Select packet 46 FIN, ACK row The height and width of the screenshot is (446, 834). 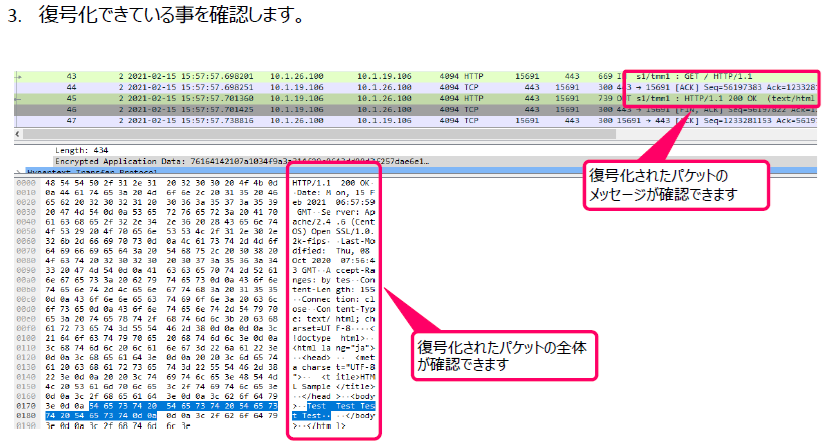pyautogui.click(x=415, y=110)
